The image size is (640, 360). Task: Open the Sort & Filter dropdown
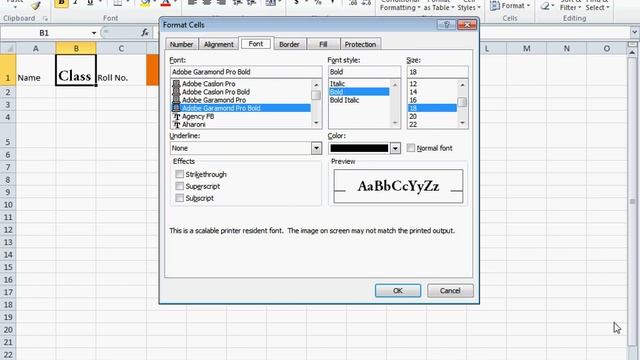pyautogui.click(x=570, y=6)
